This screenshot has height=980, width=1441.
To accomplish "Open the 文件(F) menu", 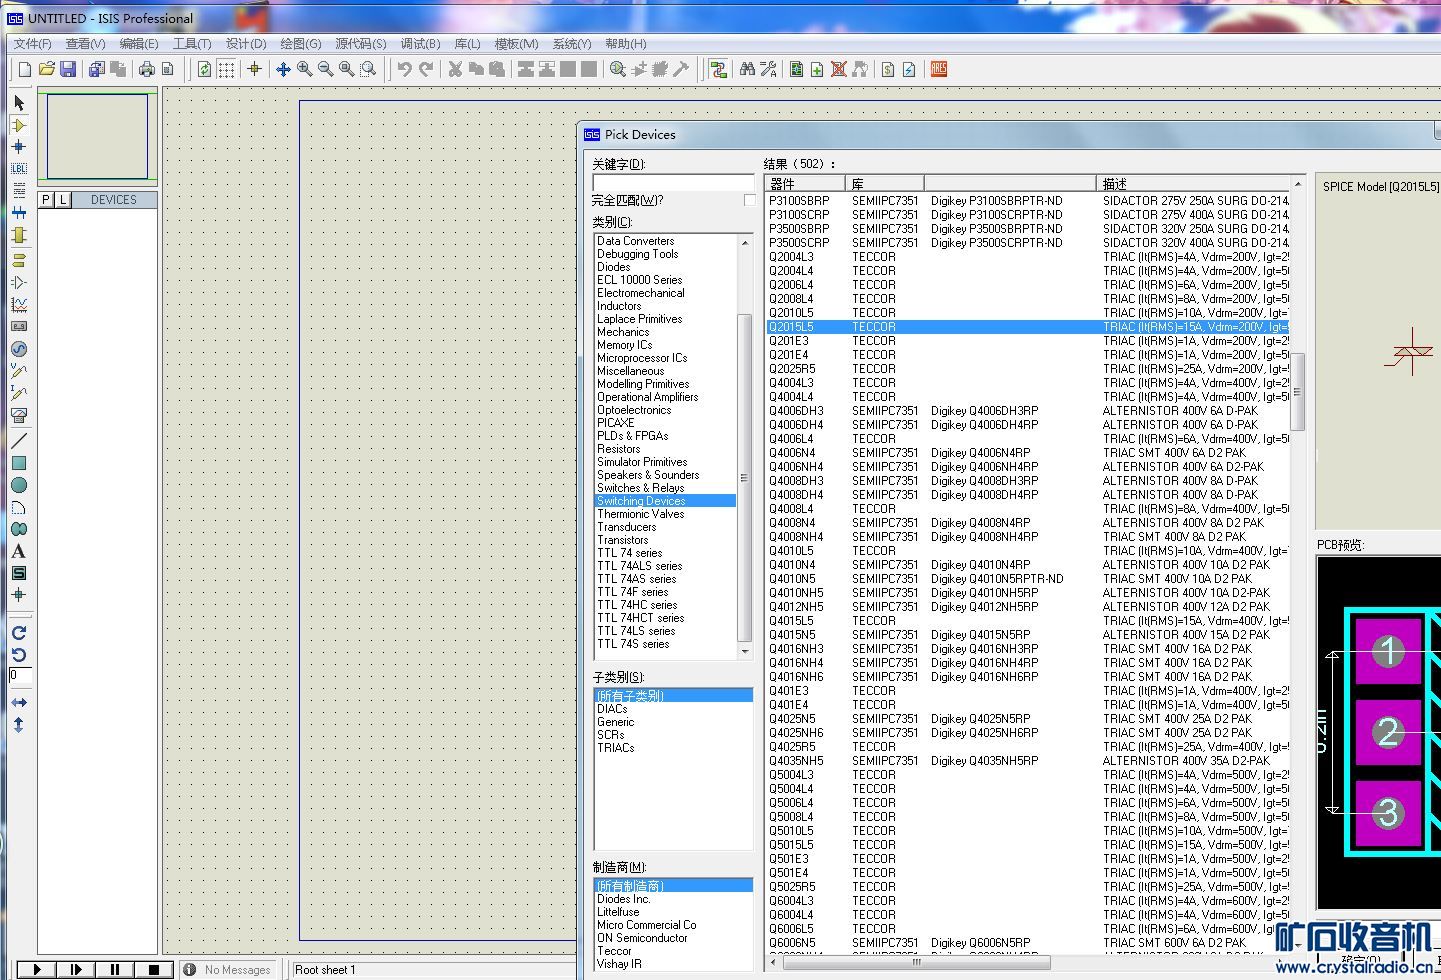I will point(32,44).
